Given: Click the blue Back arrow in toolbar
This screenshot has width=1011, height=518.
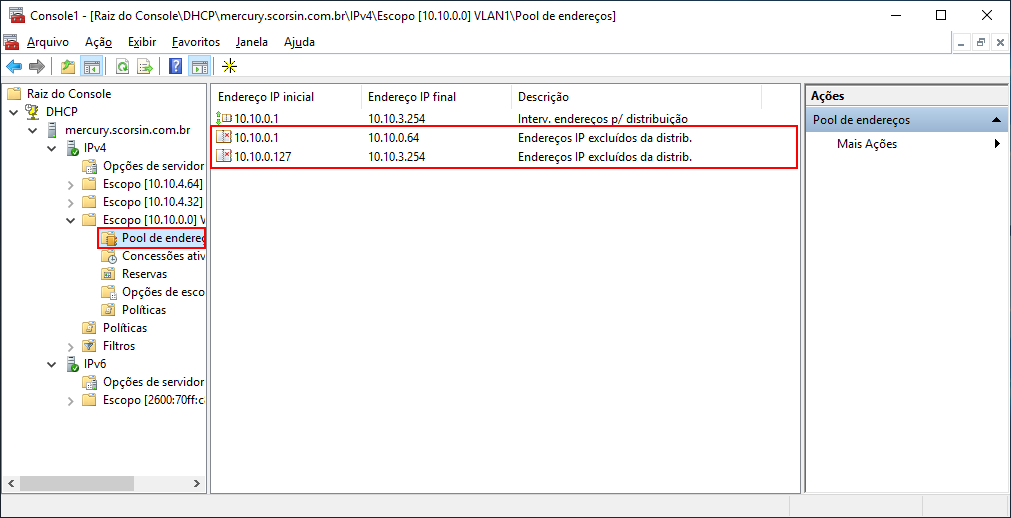Looking at the screenshot, I should click(14, 66).
